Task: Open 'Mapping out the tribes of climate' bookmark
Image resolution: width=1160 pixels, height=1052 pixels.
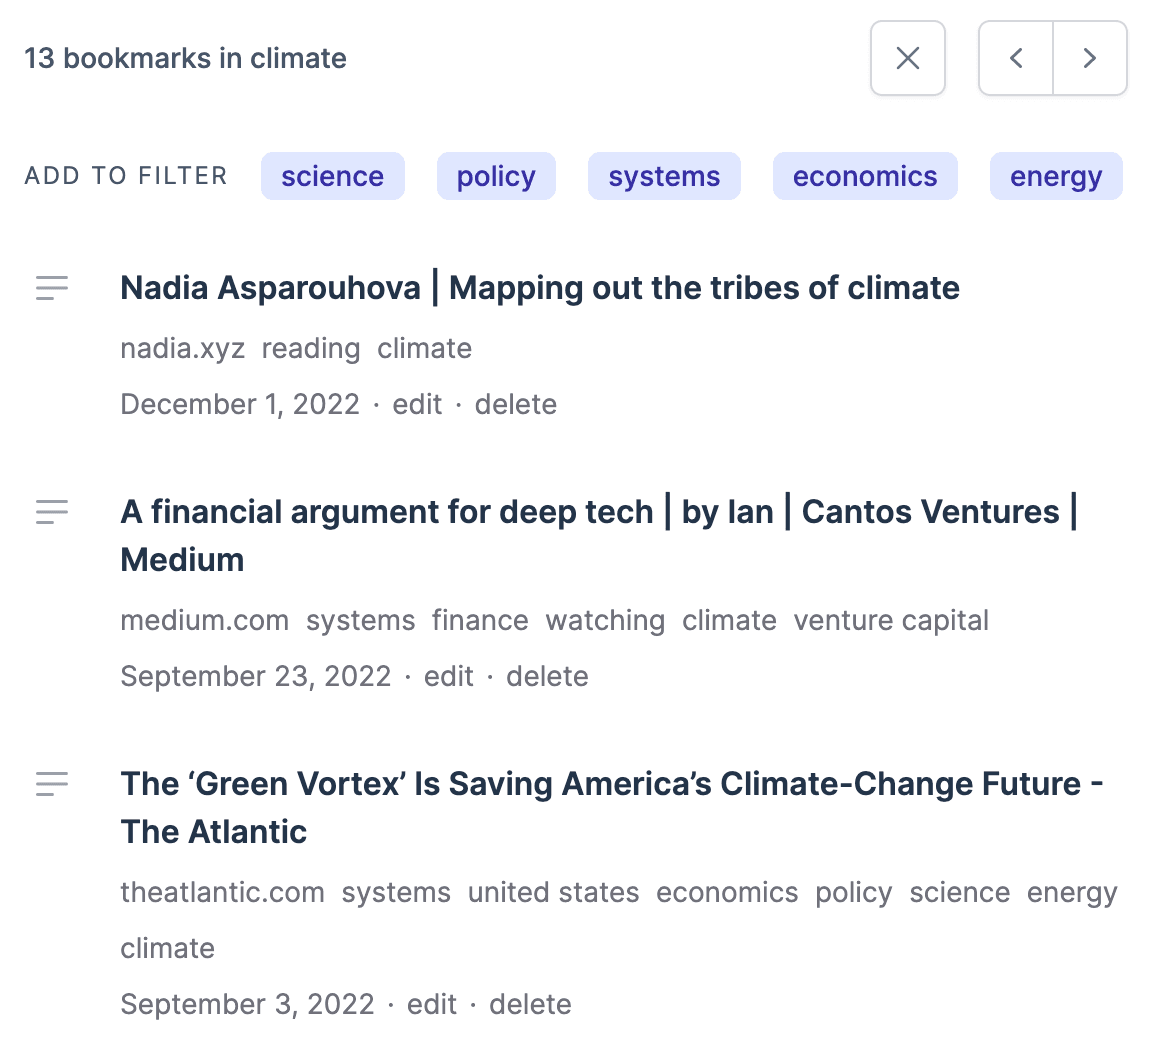Action: 540,288
